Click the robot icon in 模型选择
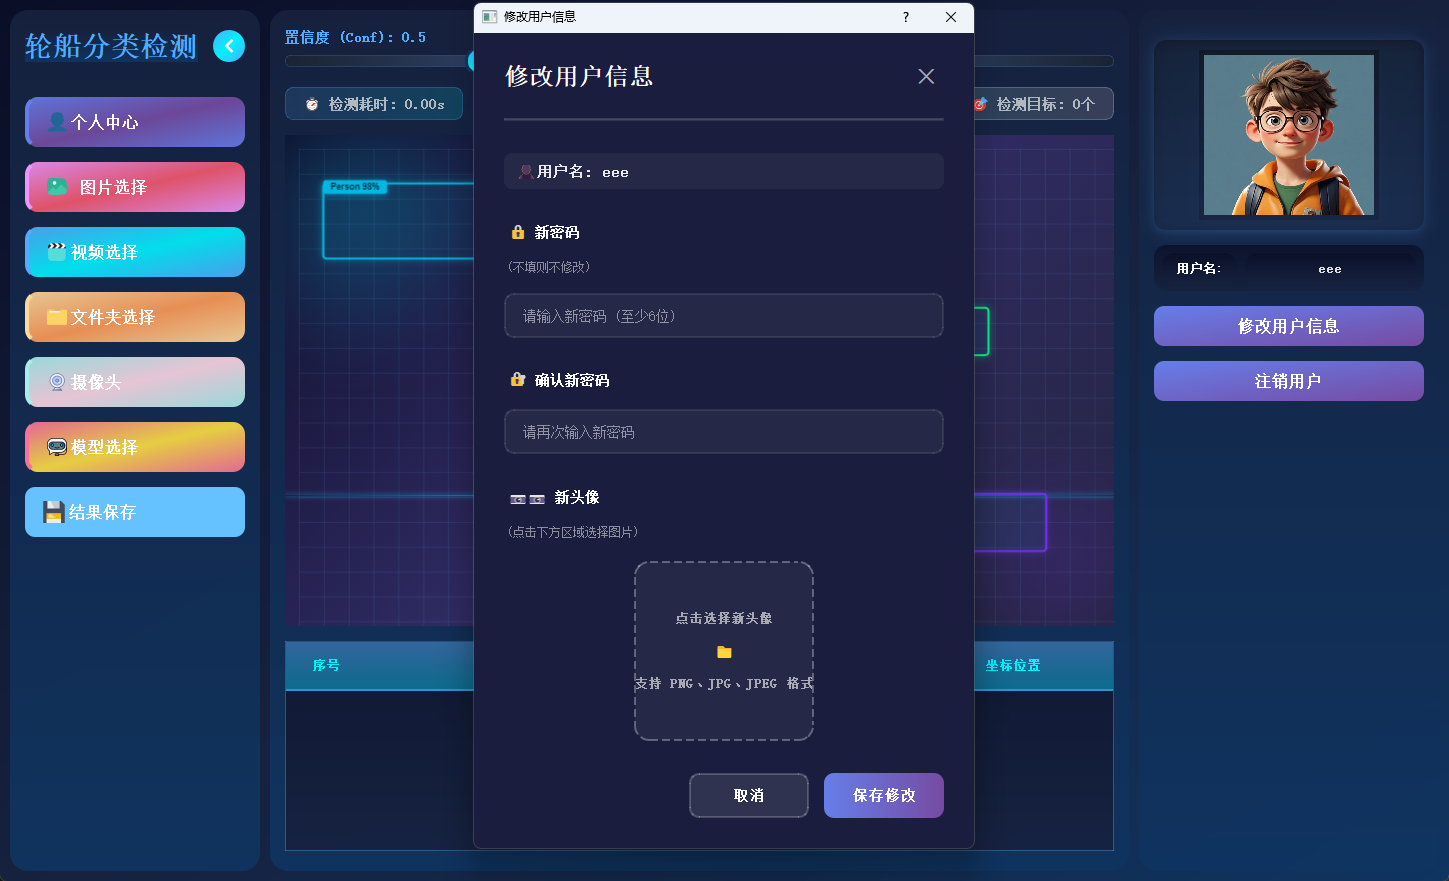 (57, 447)
